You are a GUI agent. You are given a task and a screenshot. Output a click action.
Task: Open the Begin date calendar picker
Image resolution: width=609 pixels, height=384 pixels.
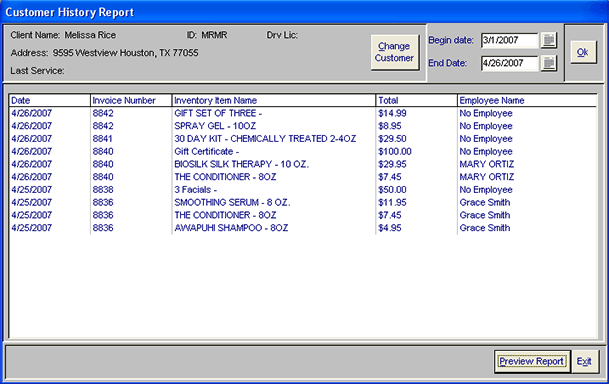click(549, 40)
